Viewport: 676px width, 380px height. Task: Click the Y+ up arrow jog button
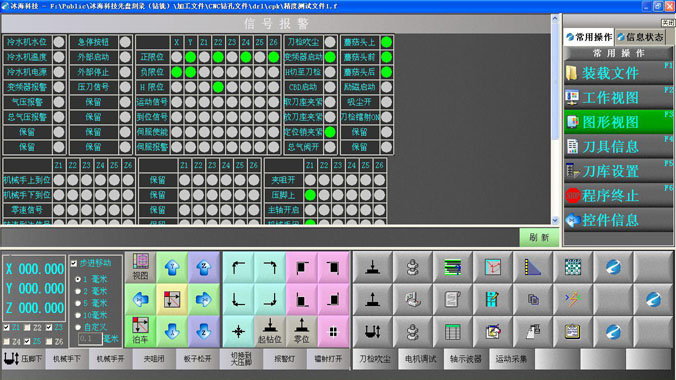[172, 267]
